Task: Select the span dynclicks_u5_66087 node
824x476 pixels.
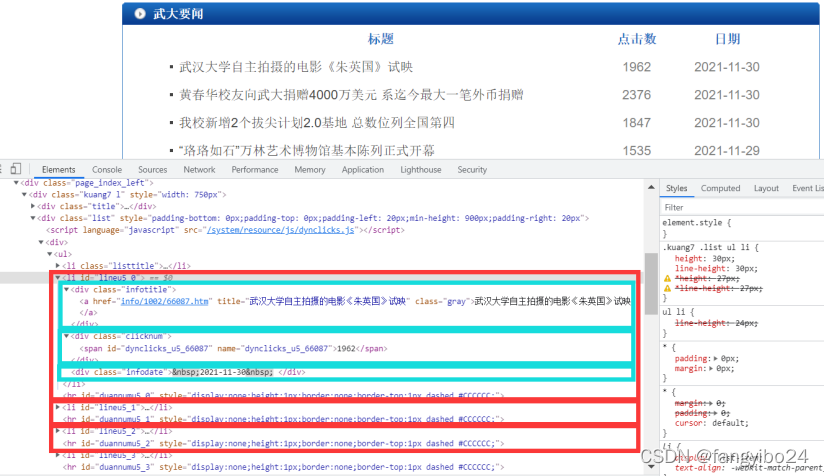Action: [233, 348]
